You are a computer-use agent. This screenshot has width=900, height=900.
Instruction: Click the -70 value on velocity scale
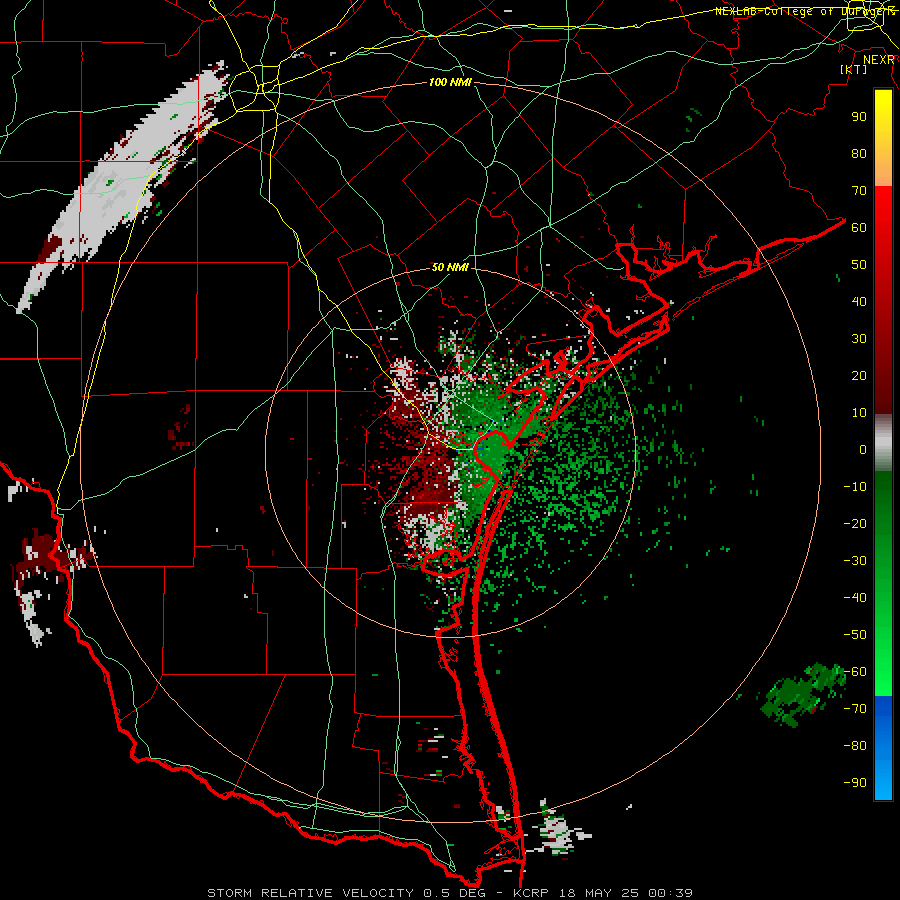[x=855, y=709]
